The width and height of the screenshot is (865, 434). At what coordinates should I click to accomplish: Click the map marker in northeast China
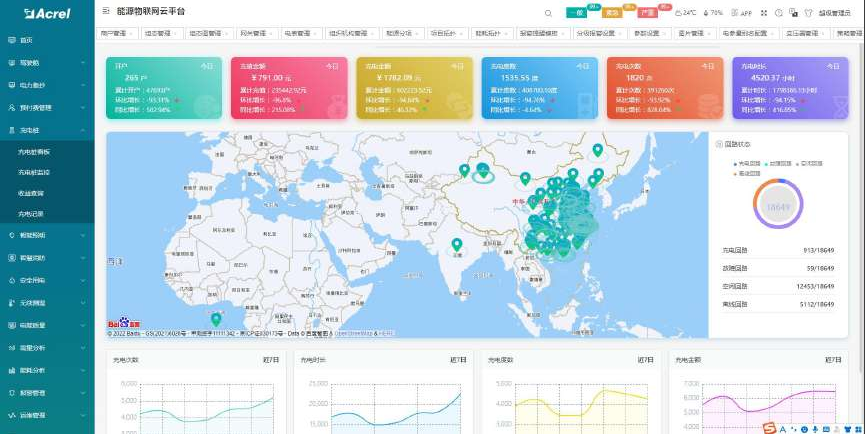pyautogui.click(x=597, y=150)
